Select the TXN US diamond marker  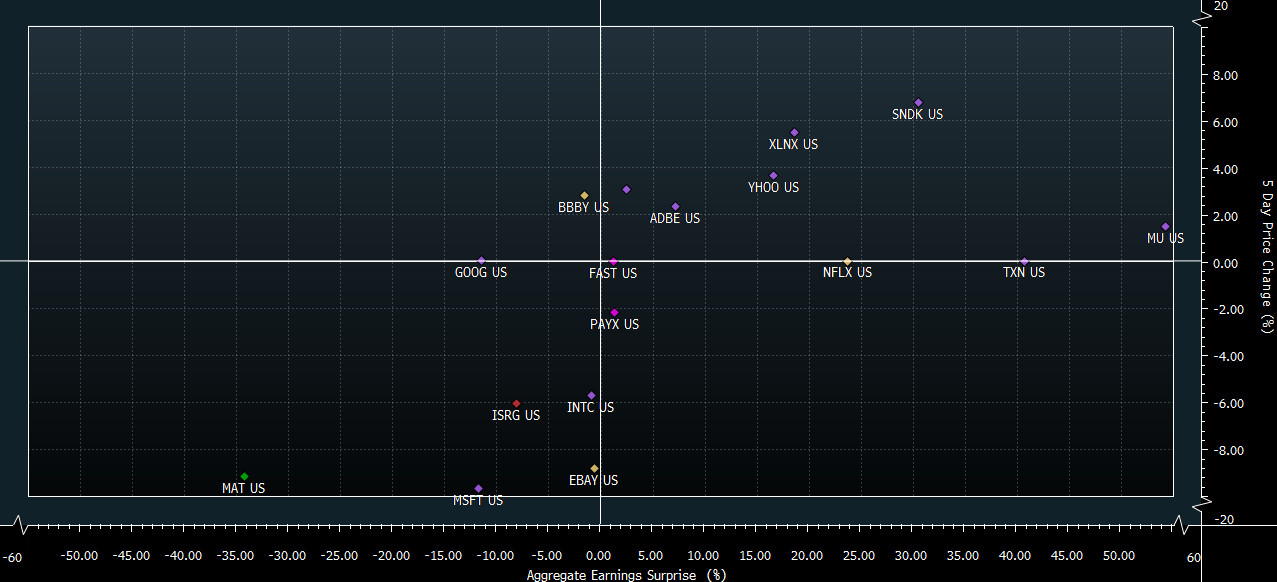click(1023, 261)
